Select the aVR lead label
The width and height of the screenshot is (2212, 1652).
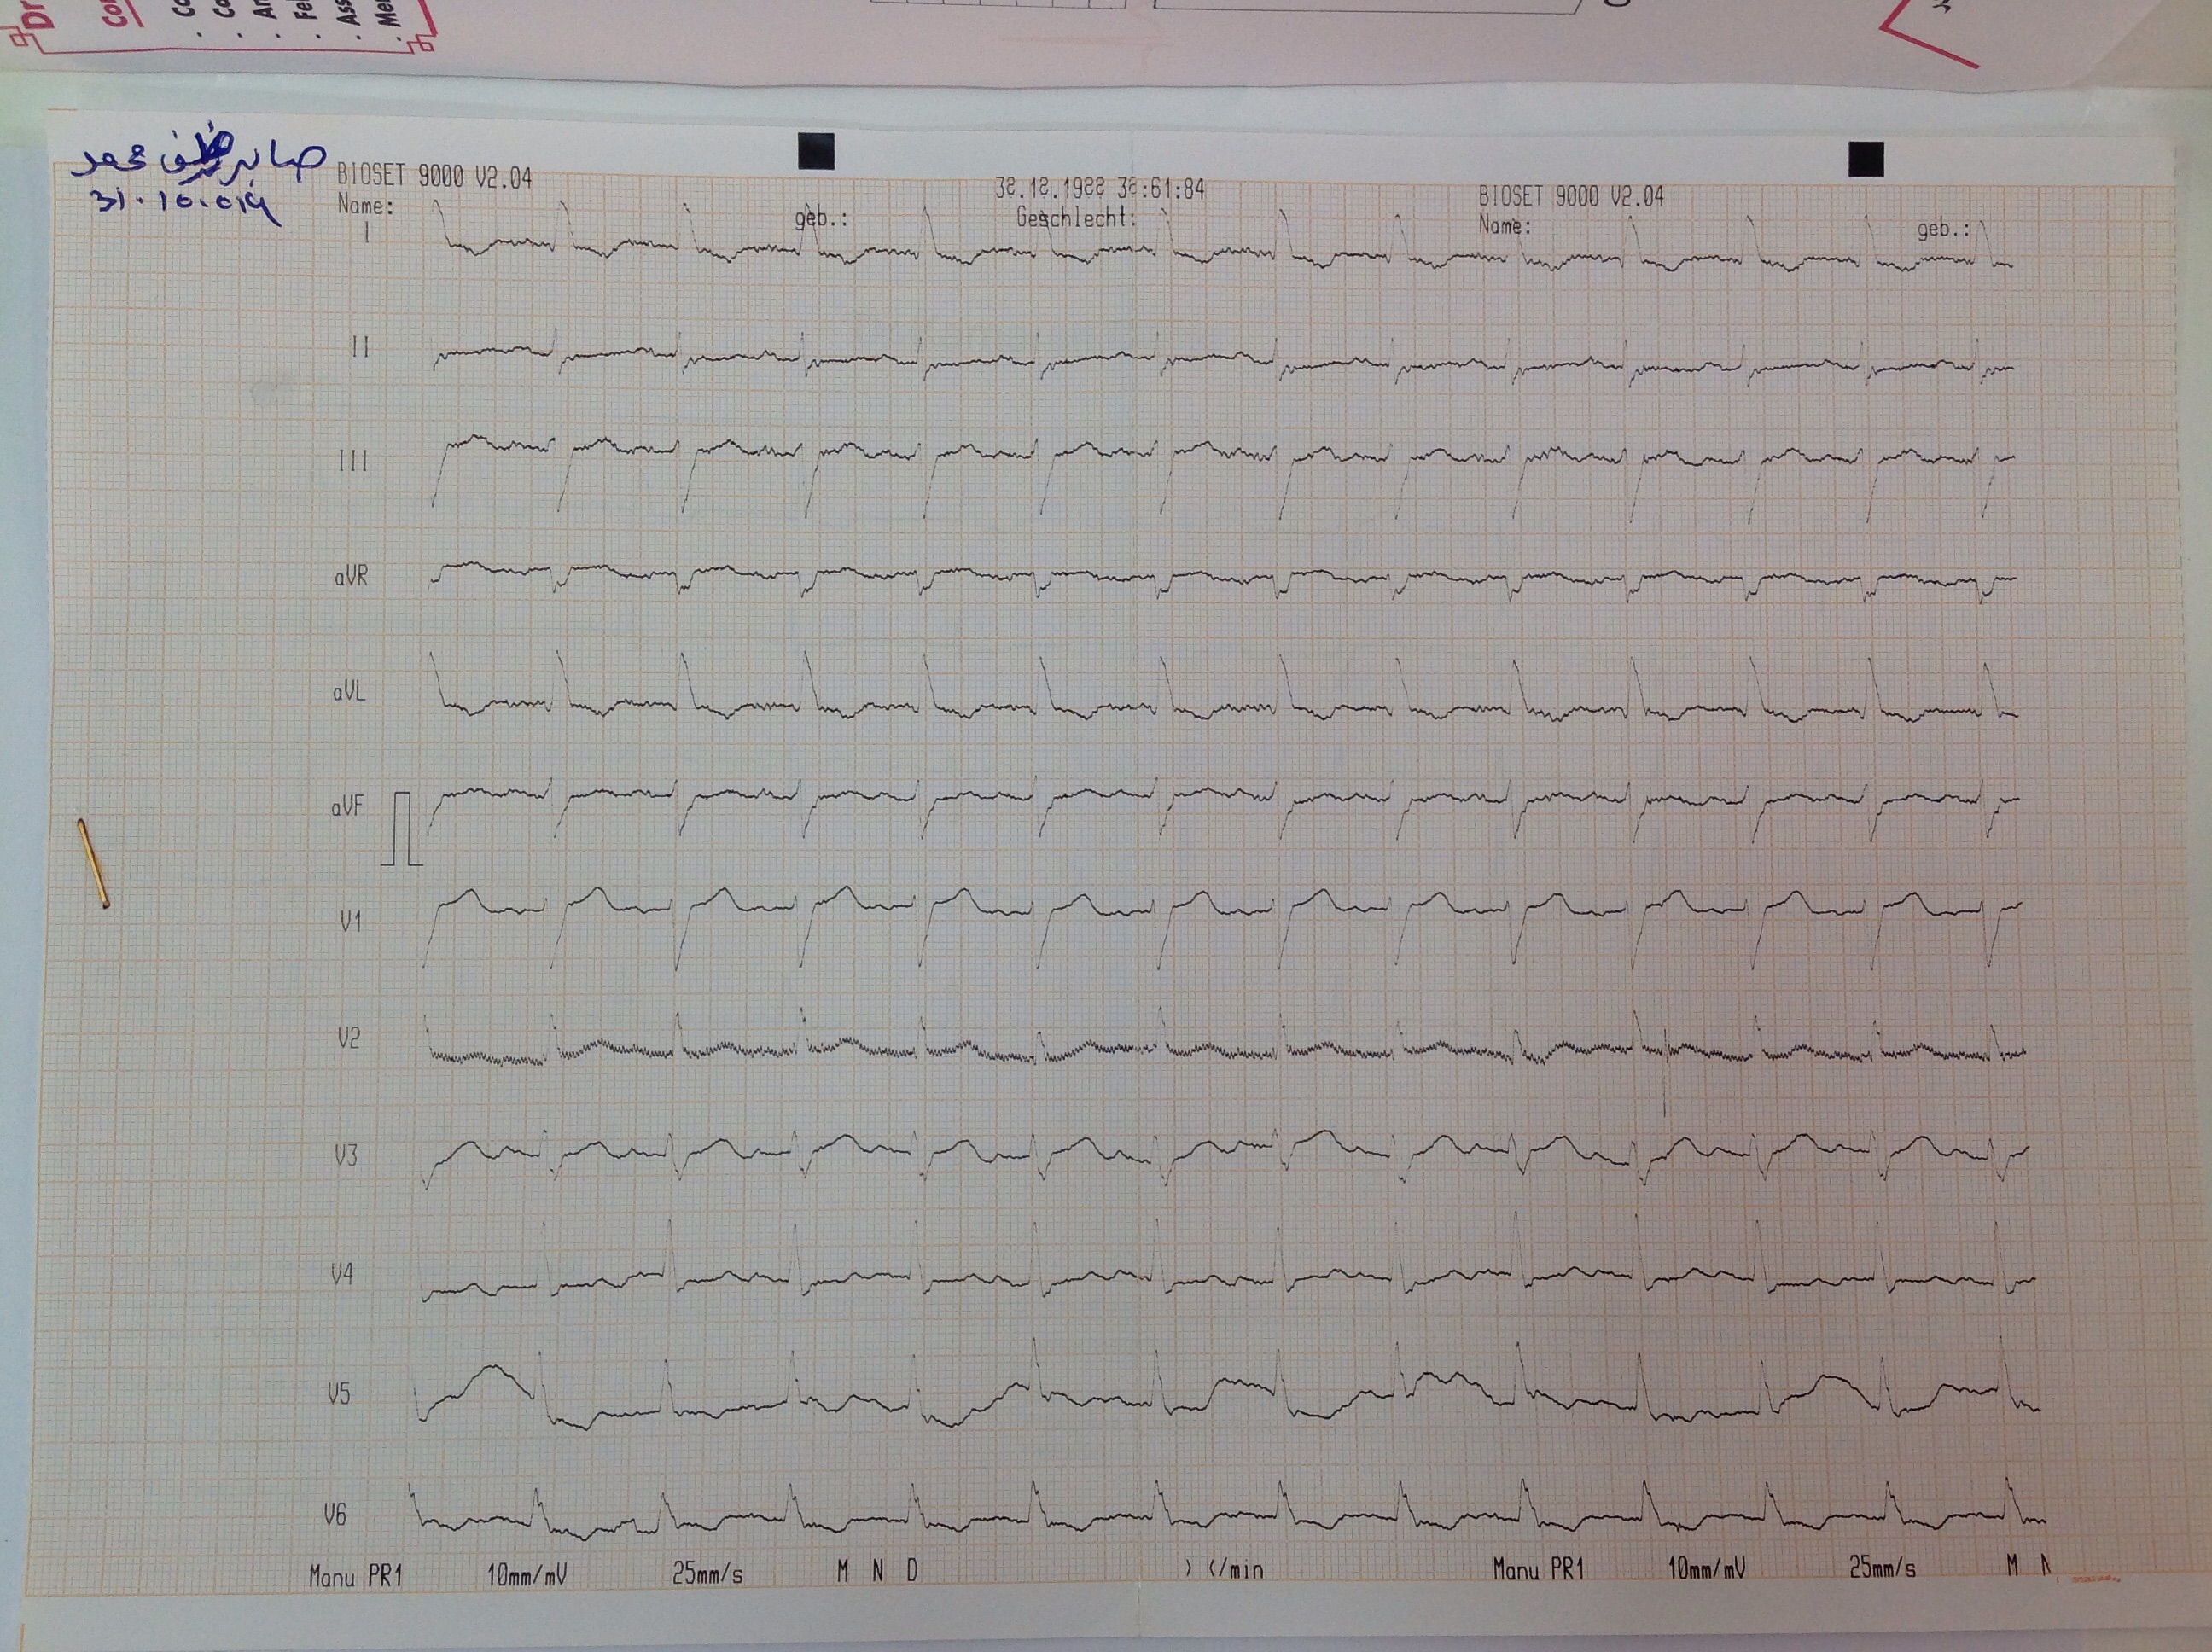point(351,577)
